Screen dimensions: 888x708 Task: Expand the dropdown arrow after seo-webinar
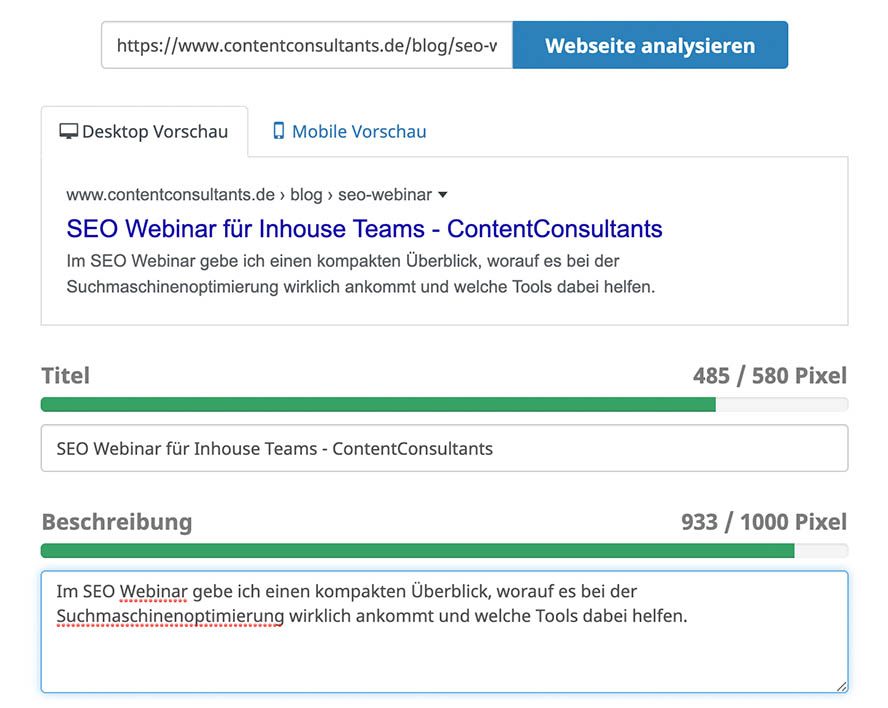[x=443, y=195]
